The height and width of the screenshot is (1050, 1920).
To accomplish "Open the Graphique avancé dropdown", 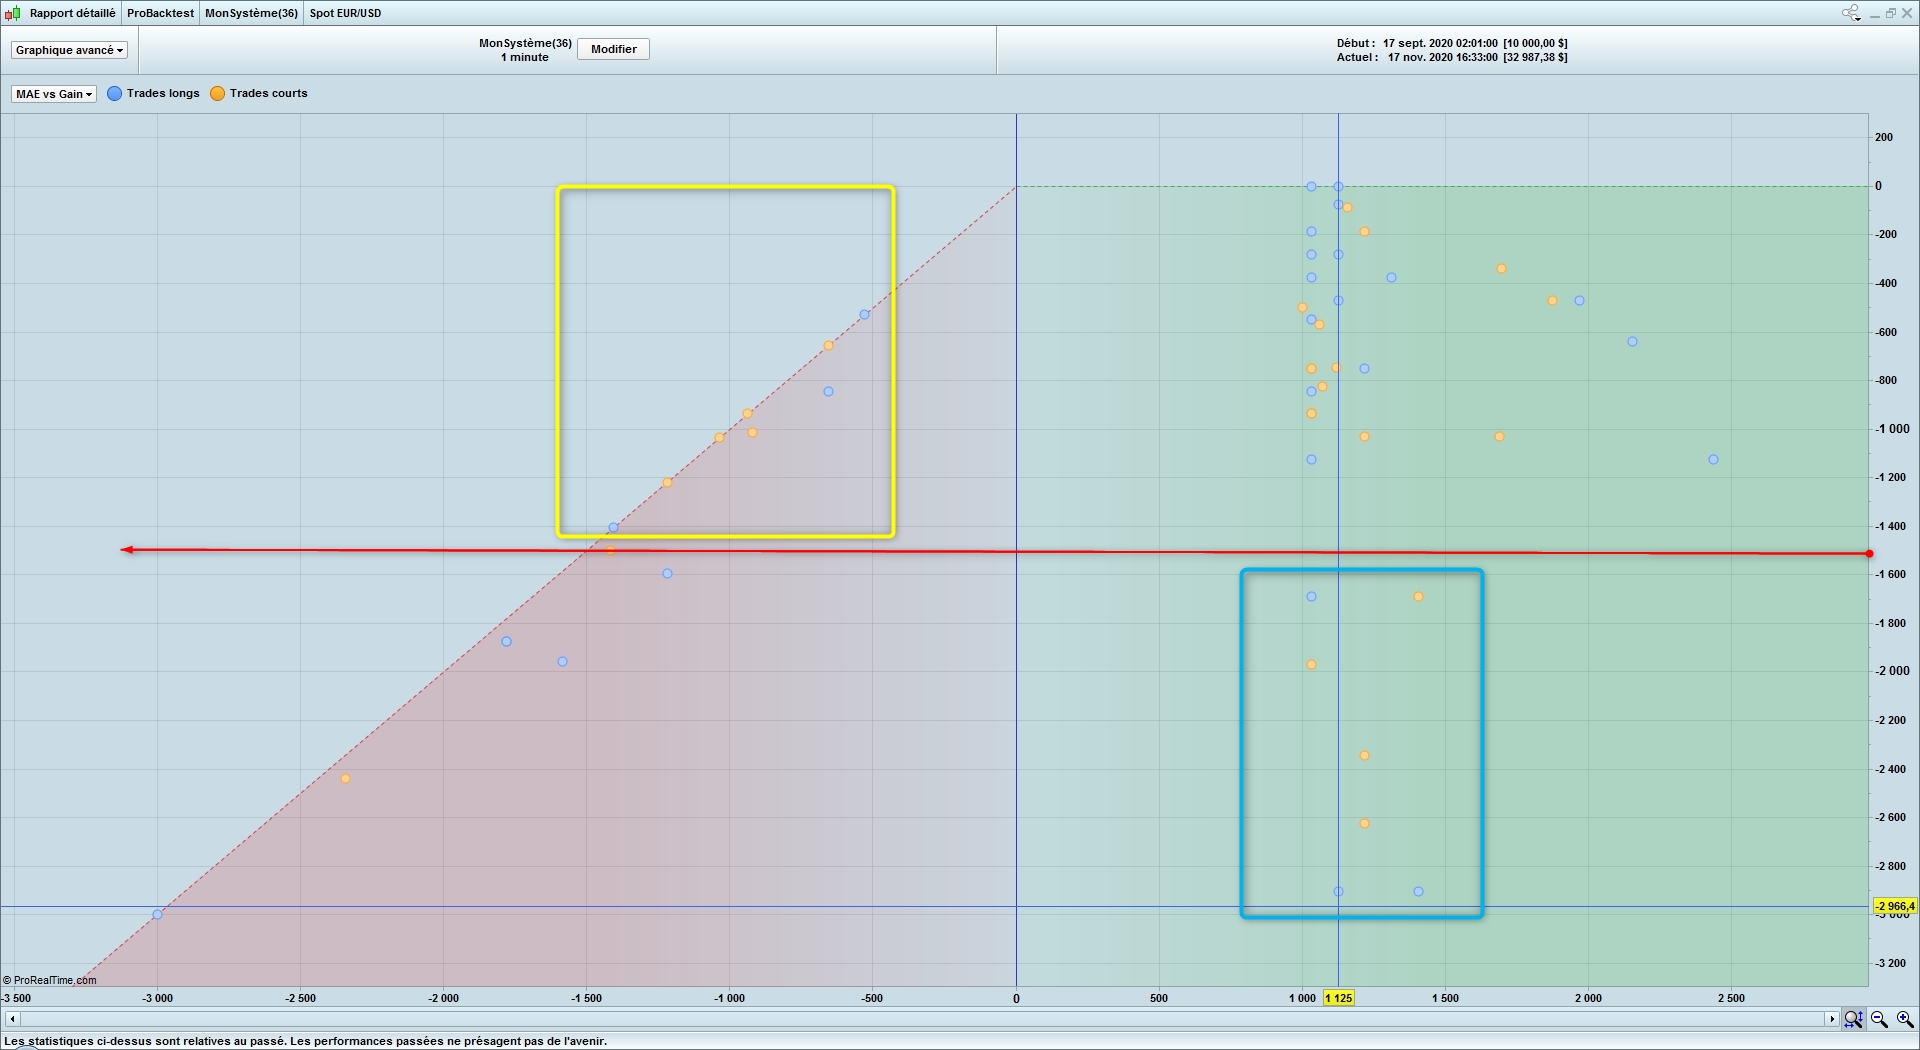I will [x=69, y=50].
